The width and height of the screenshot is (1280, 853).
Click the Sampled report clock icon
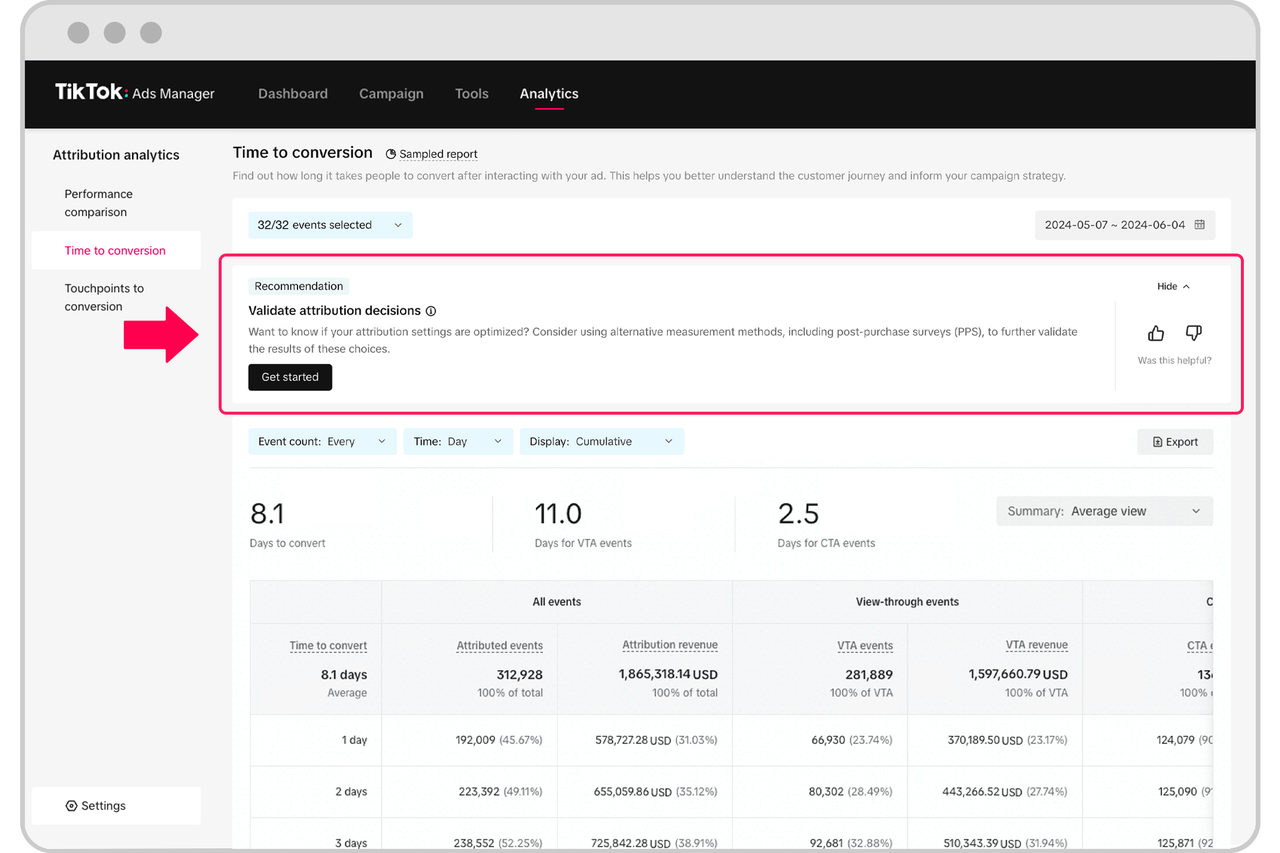tap(392, 154)
